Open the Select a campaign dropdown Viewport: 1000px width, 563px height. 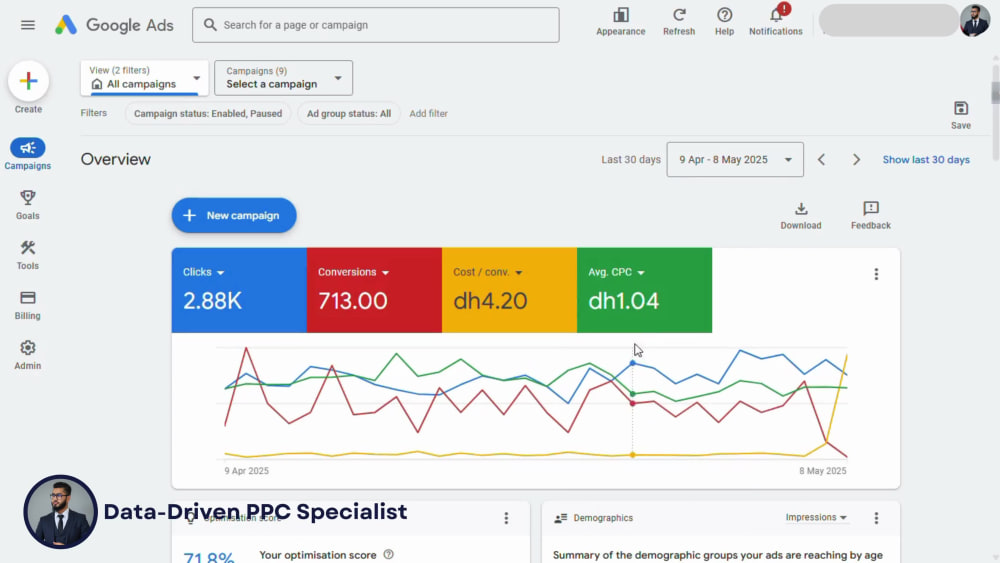point(283,78)
